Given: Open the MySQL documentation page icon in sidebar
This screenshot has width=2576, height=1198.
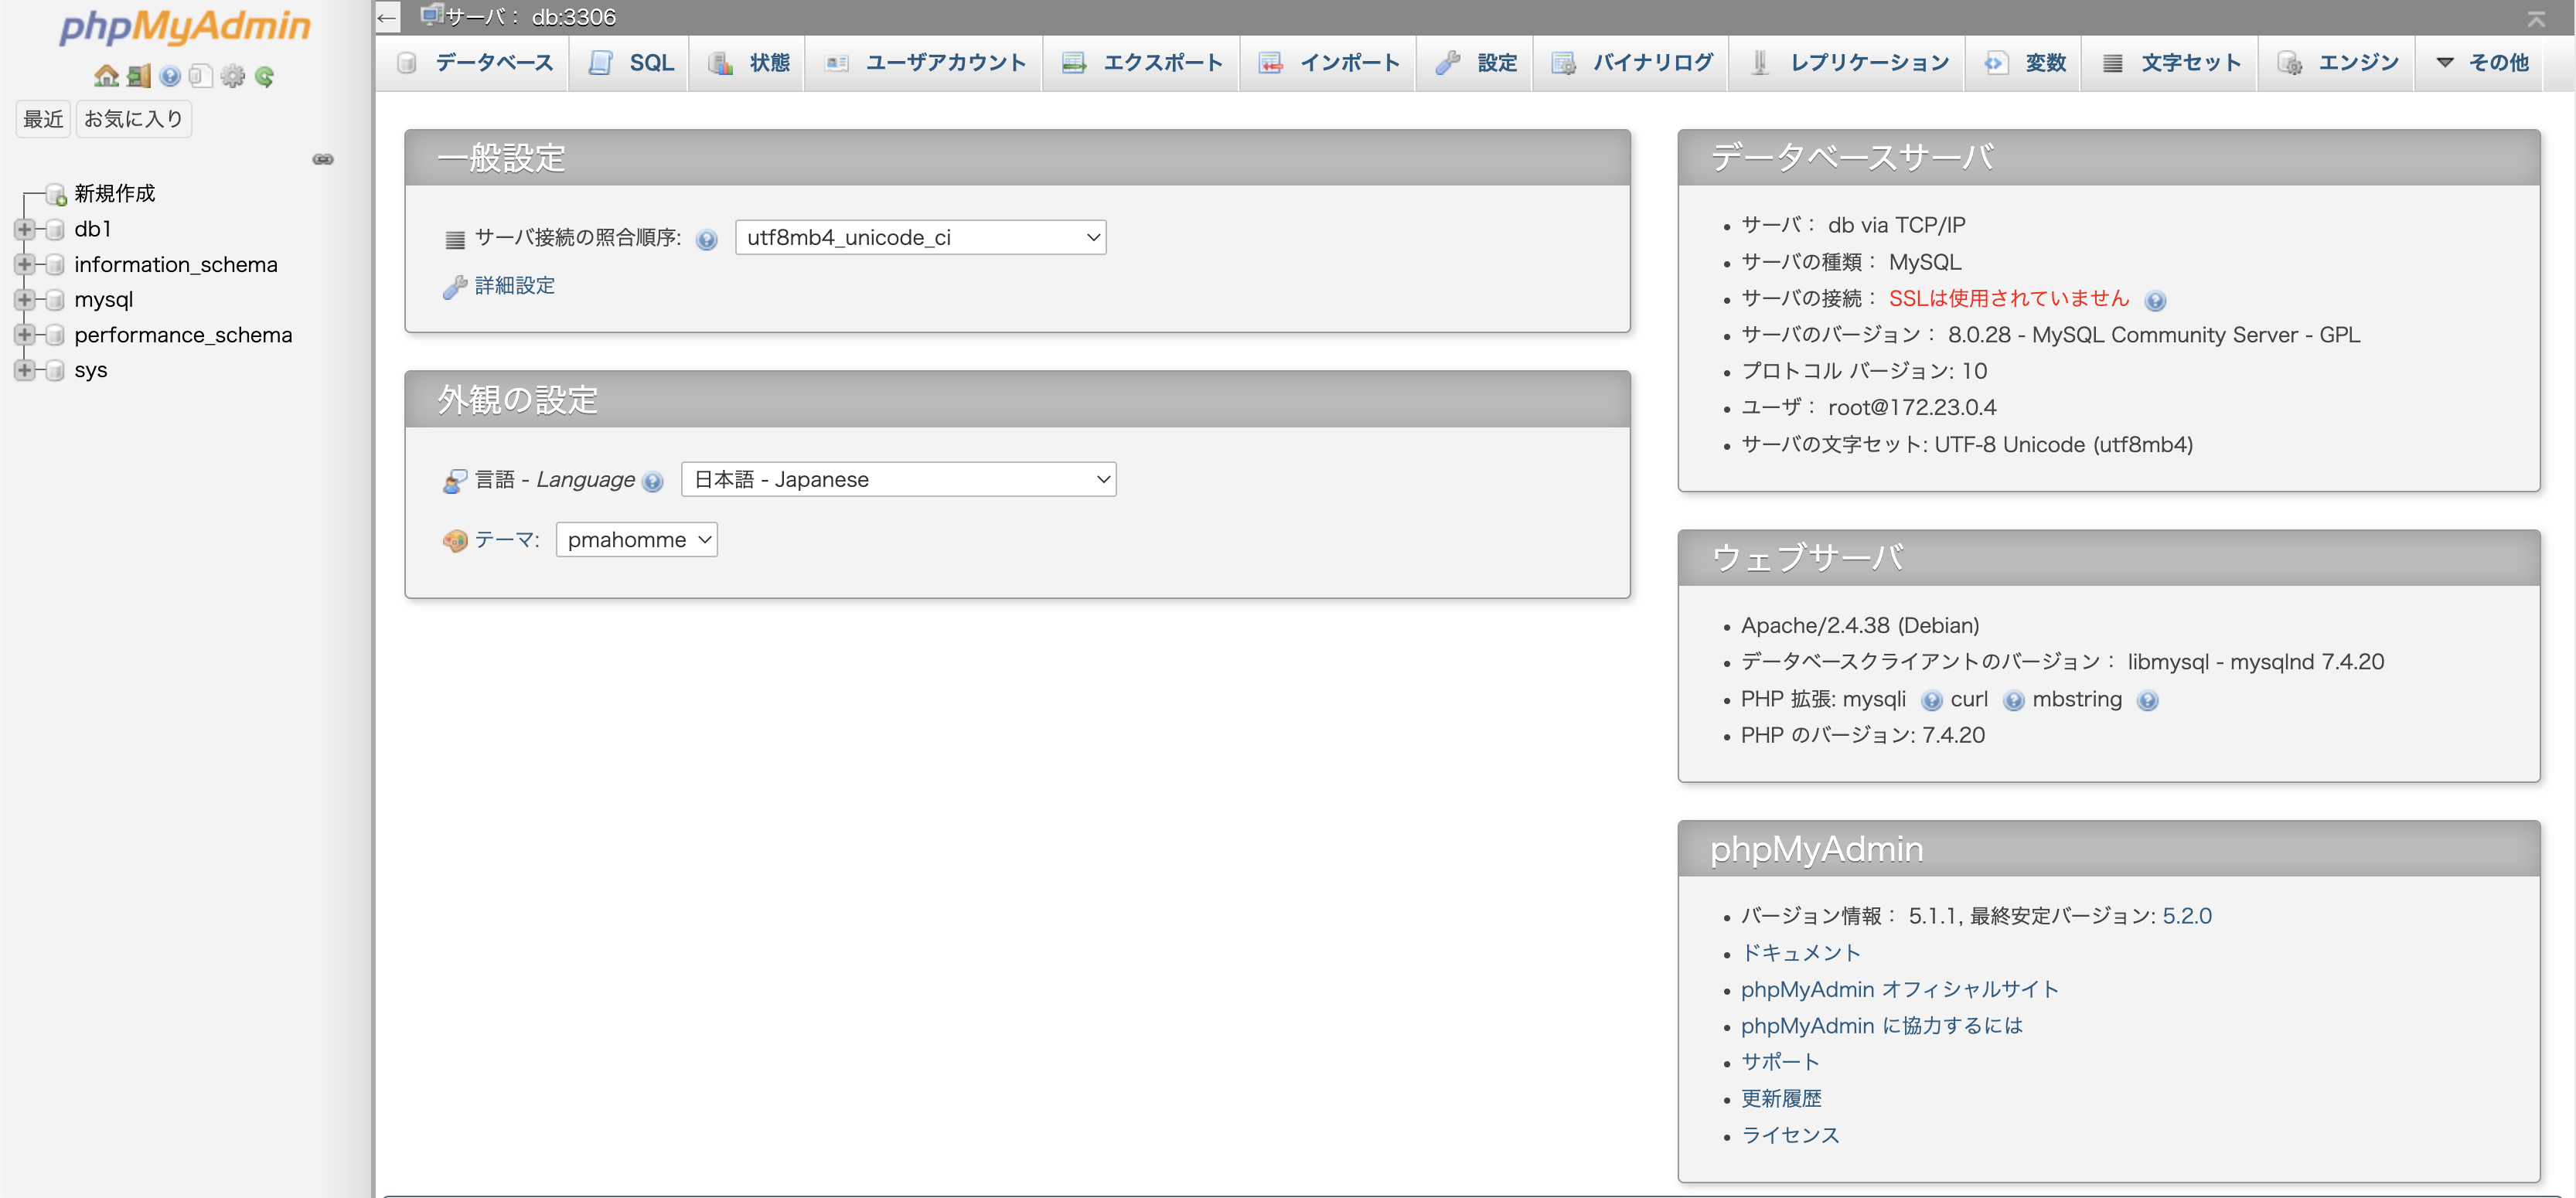Looking at the screenshot, I should 201,76.
